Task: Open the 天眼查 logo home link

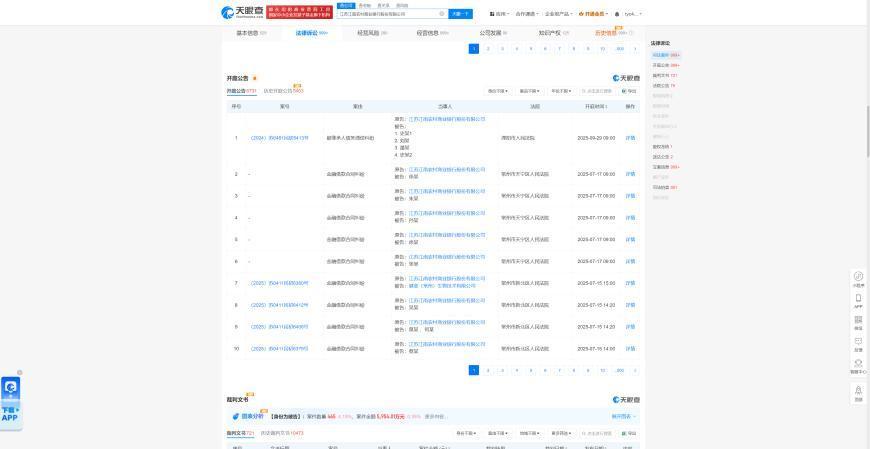Action: [242, 12]
